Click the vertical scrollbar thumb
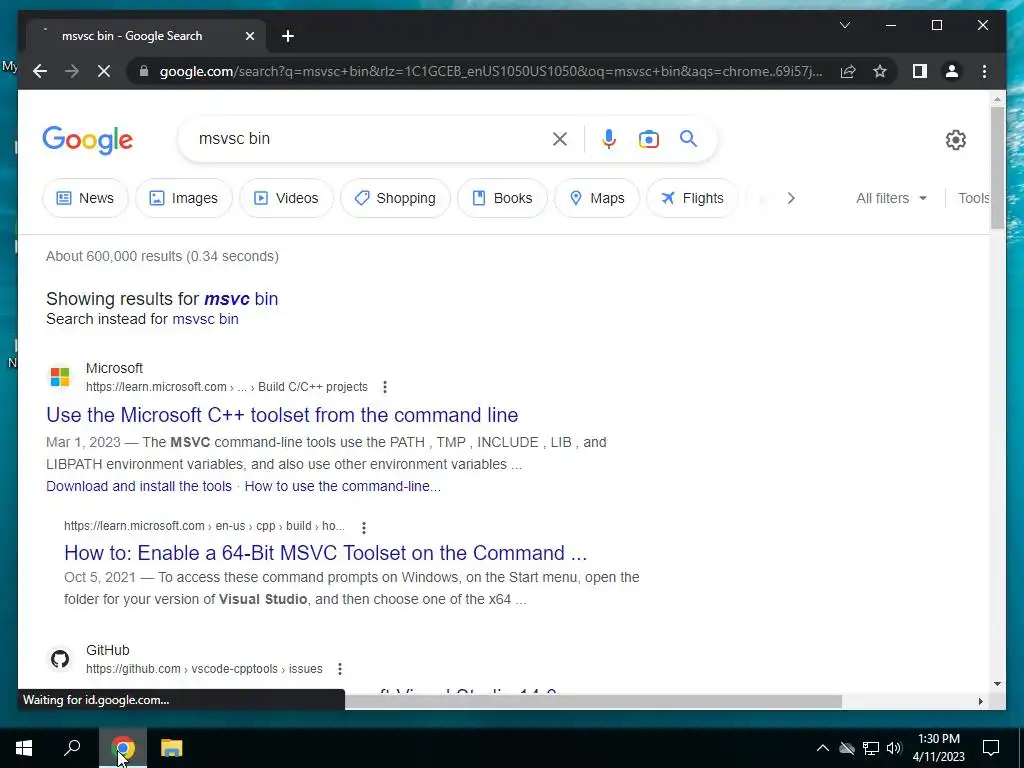The width and height of the screenshot is (1024, 768). tap(997, 168)
